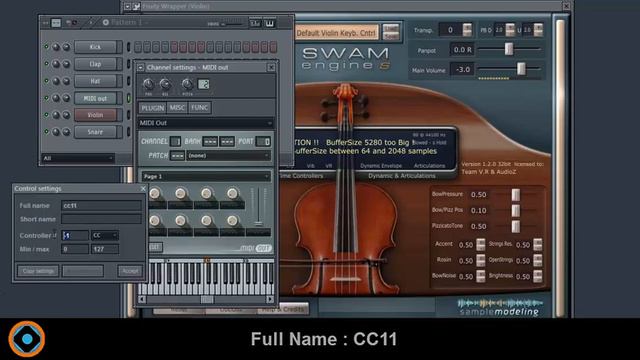Switch to the PLUGIN tab
640x360 pixels.
pyautogui.click(x=153, y=108)
